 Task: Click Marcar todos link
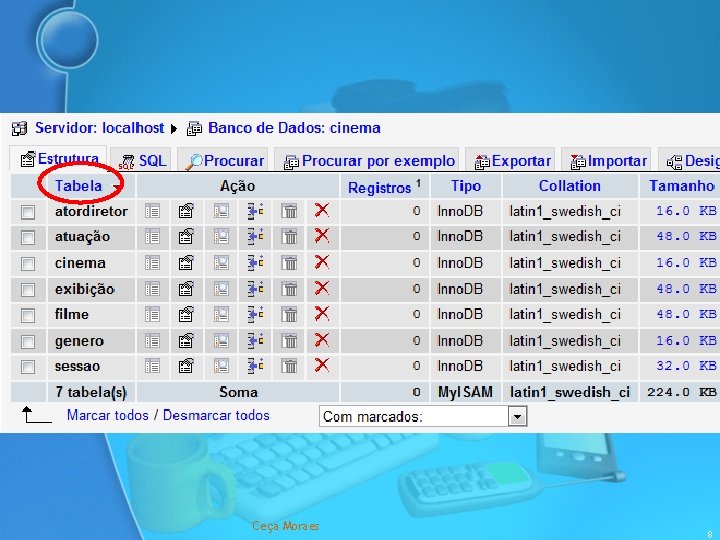[108, 416]
